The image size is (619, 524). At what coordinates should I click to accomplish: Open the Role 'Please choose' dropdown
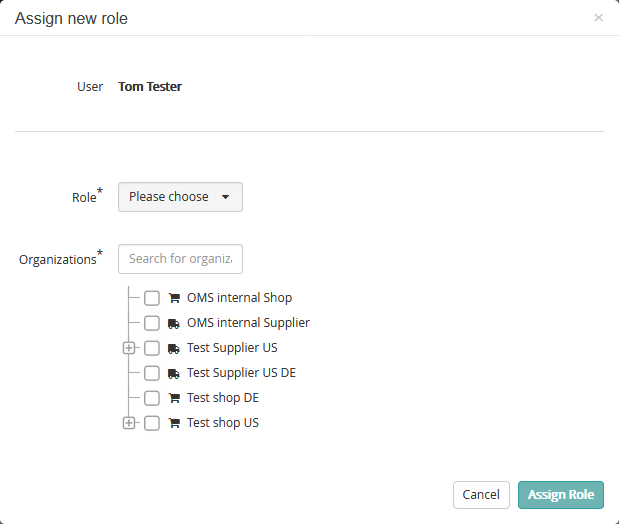click(x=180, y=197)
